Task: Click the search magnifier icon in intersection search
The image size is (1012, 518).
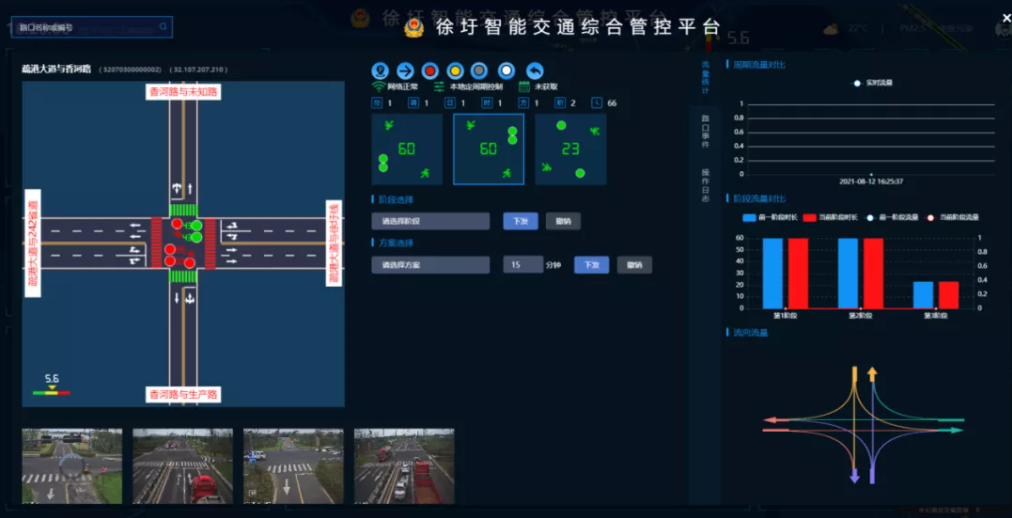Action: (163, 27)
